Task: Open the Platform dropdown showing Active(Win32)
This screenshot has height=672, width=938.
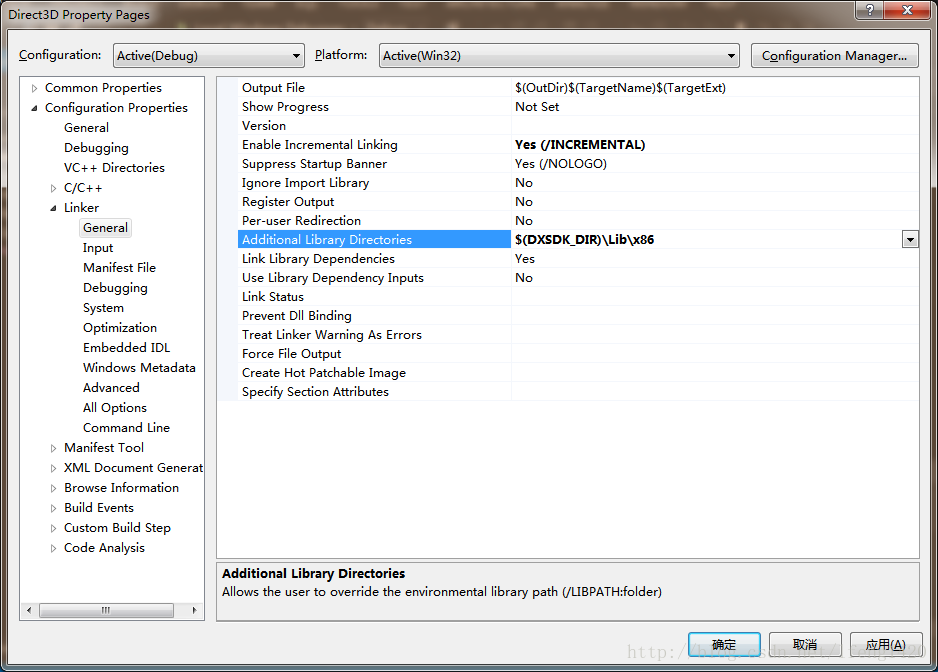Action: click(x=559, y=56)
